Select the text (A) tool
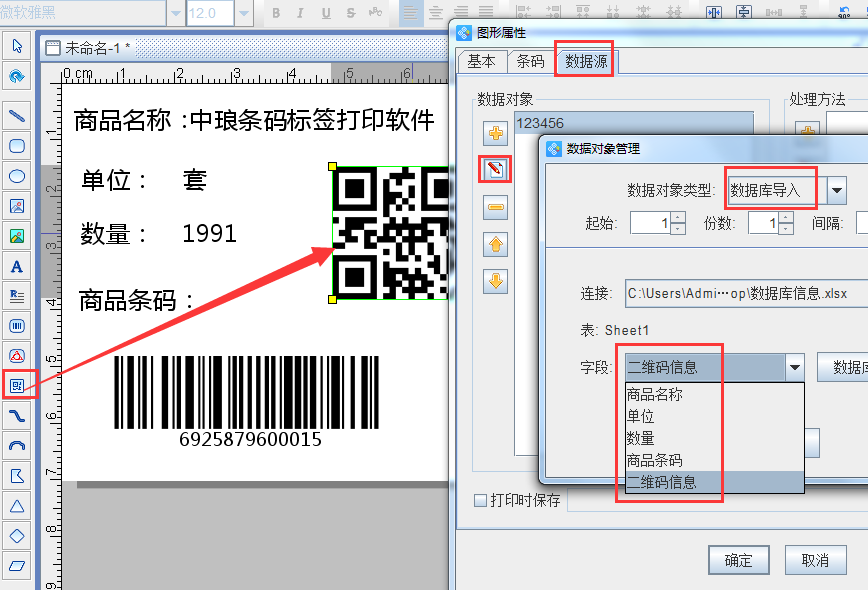The image size is (868, 590). (15, 266)
